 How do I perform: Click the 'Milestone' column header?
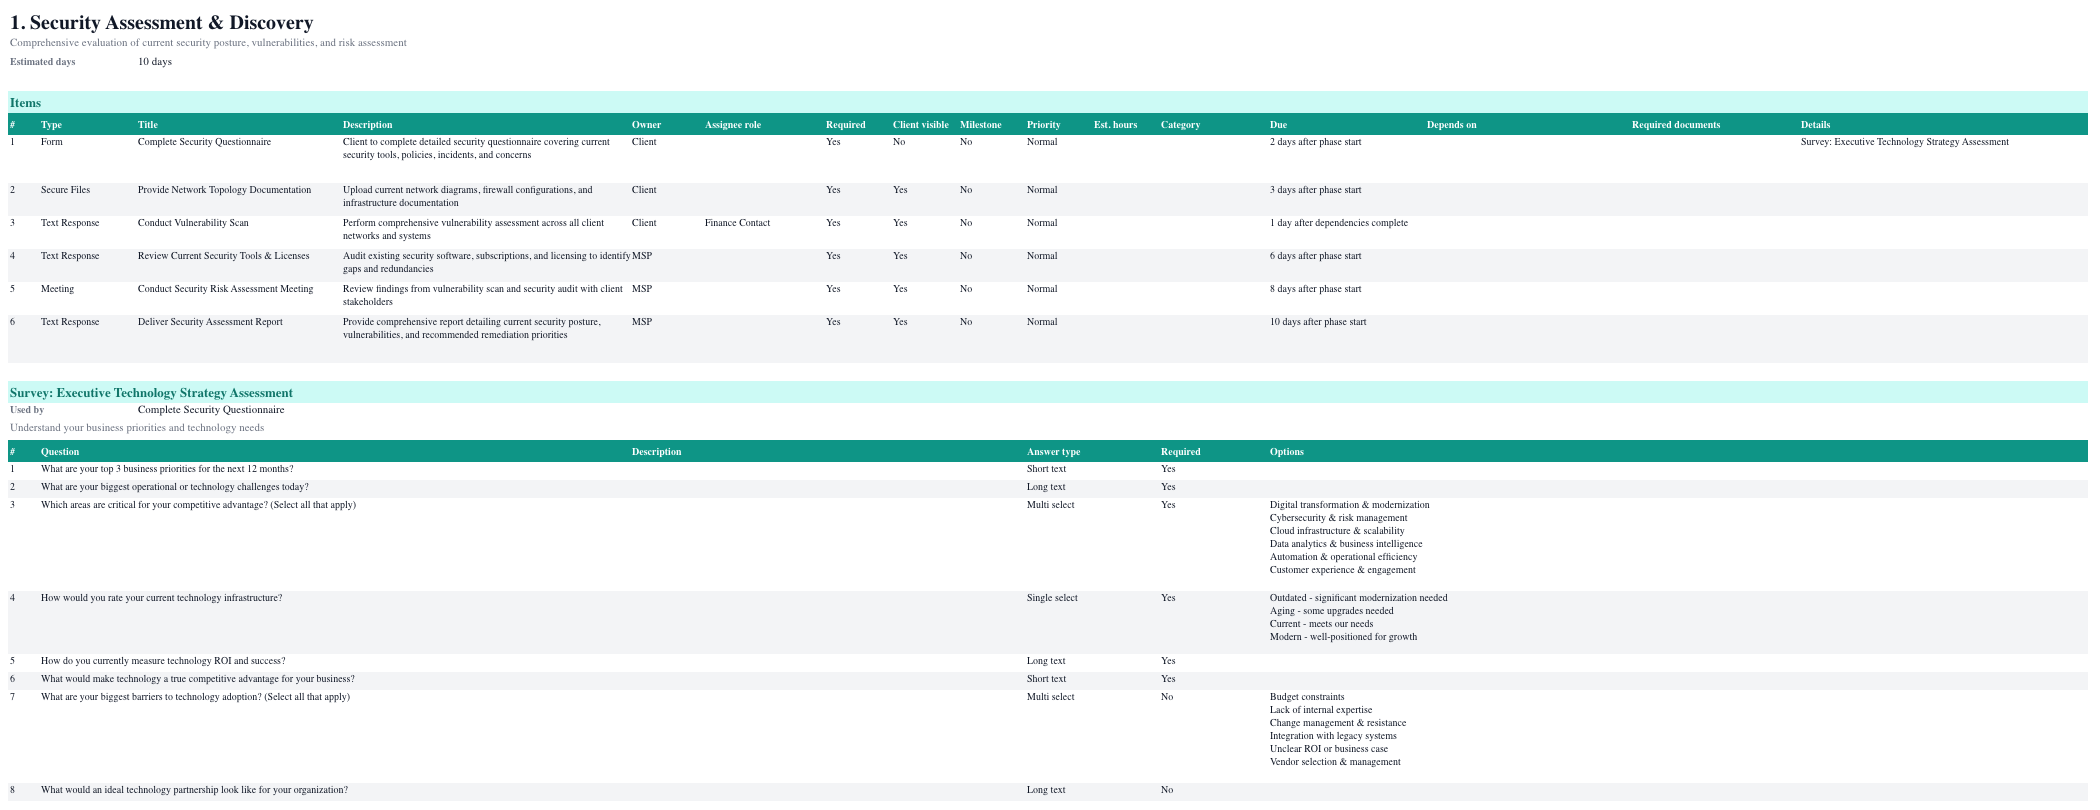980,125
